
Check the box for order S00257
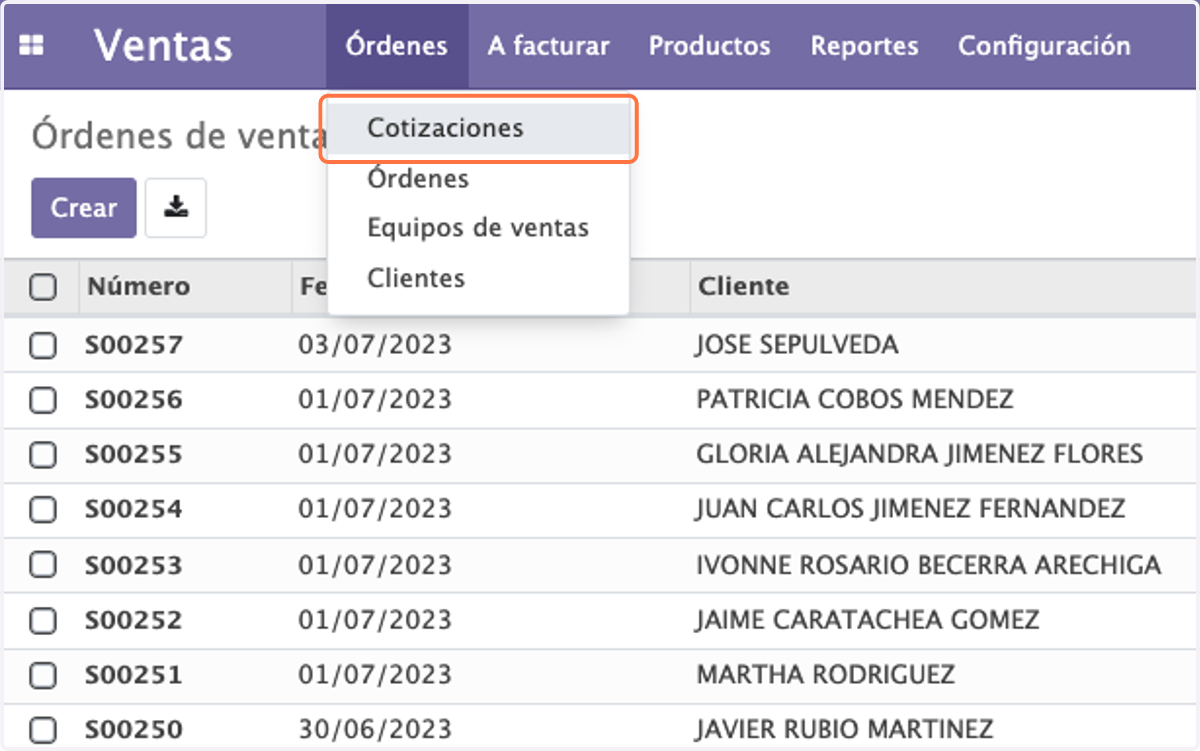pos(43,346)
